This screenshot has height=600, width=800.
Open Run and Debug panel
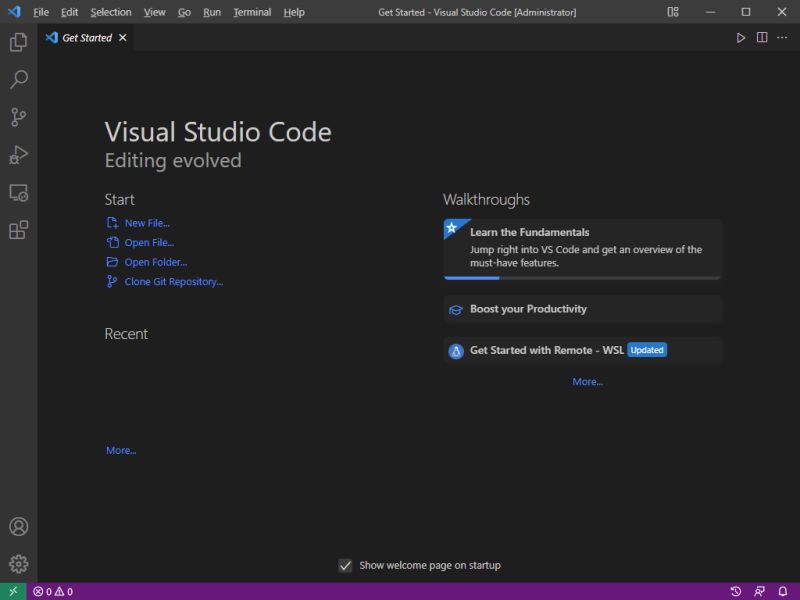pyautogui.click(x=18, y=155)
